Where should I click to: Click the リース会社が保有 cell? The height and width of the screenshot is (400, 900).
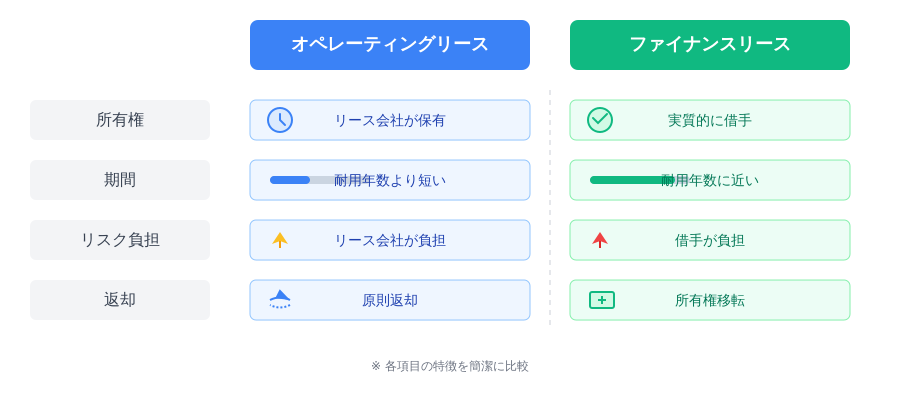click(x=390, y=120)
